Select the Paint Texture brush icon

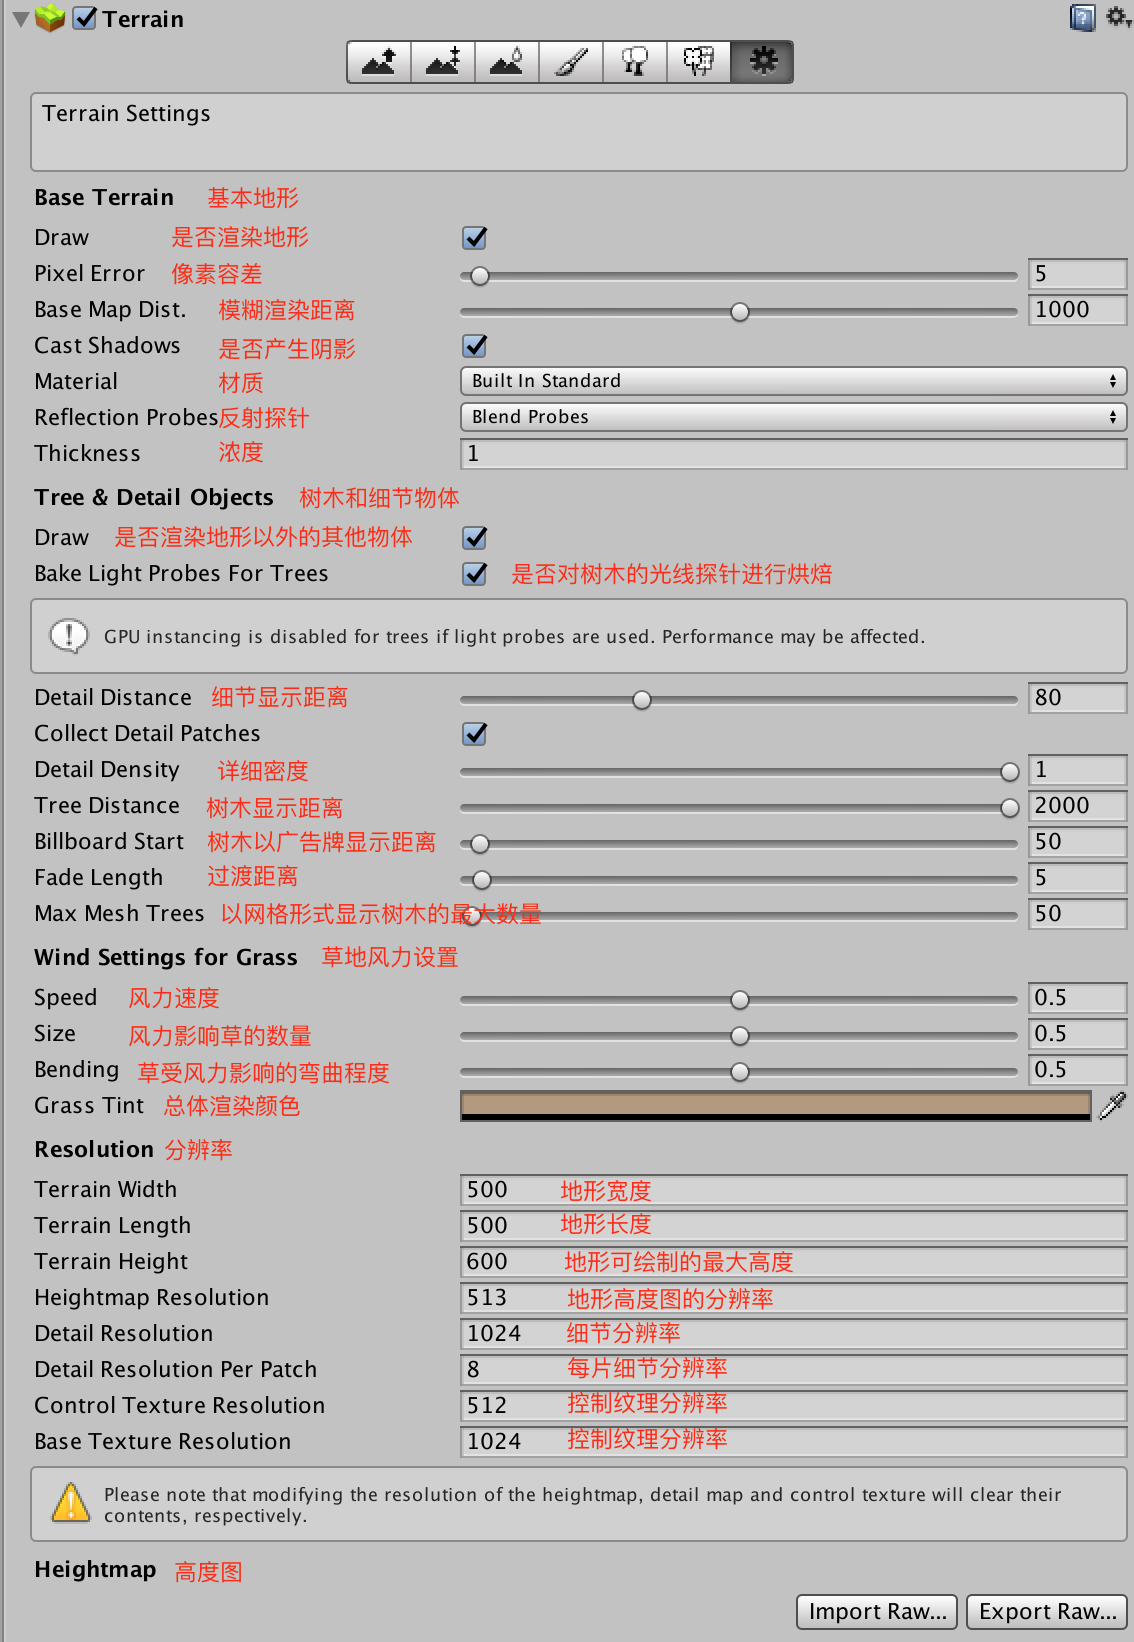571,62
